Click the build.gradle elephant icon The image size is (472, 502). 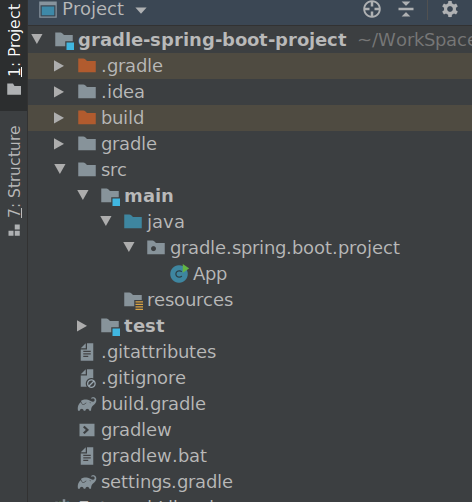(x=87, y=404)
